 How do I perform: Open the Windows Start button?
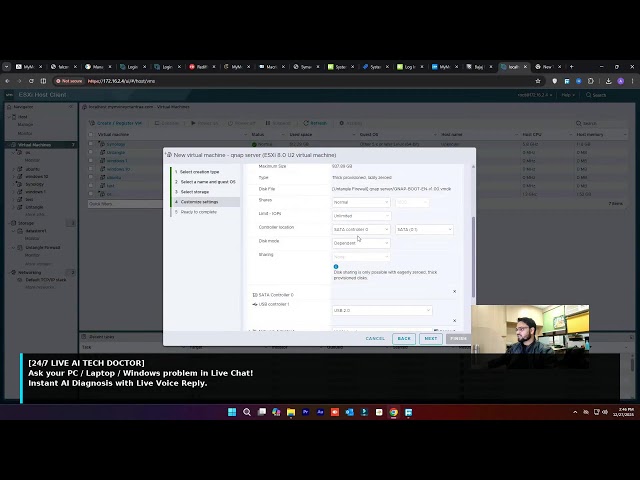coord(232,412)
